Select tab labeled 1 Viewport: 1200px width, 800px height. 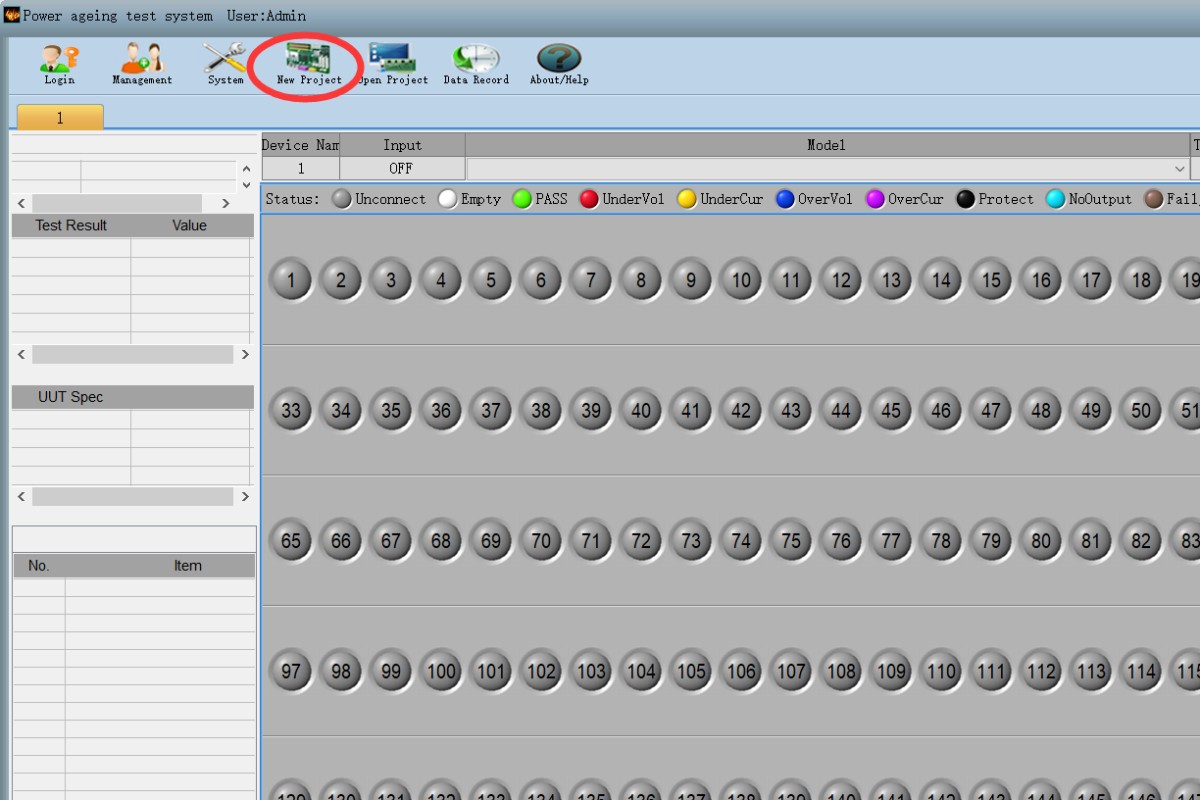[x=60, y=118]
